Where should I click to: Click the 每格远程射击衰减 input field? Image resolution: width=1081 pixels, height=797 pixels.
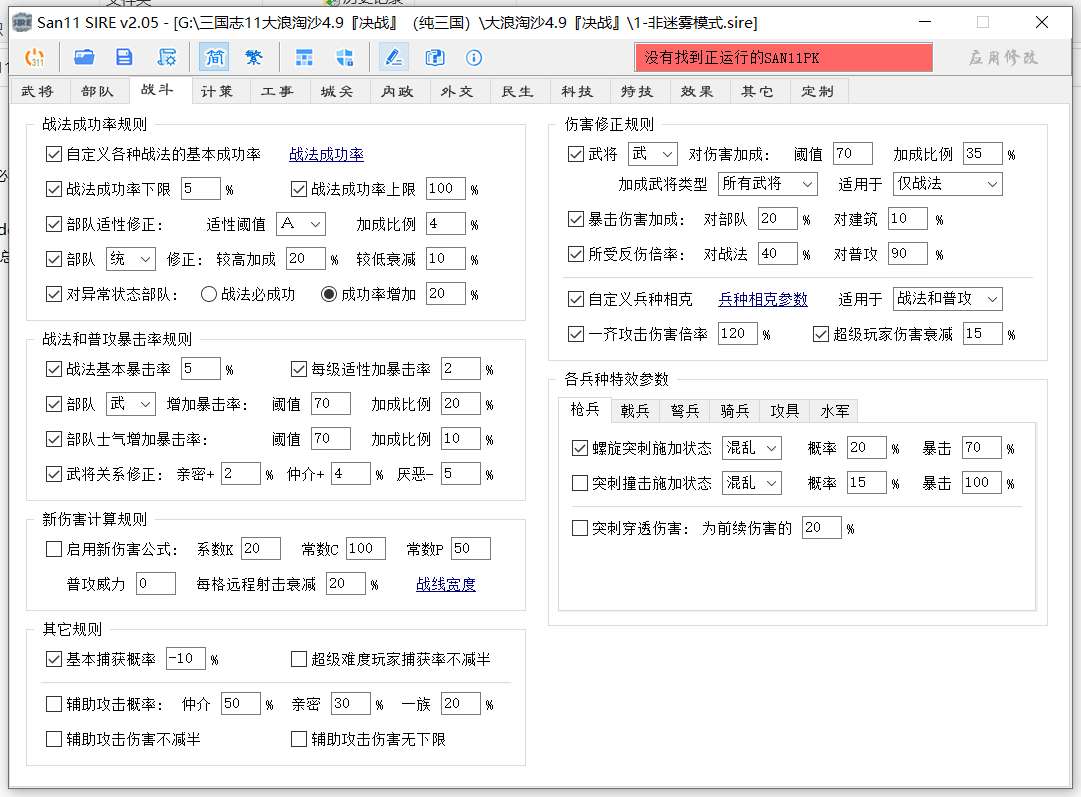345,583
